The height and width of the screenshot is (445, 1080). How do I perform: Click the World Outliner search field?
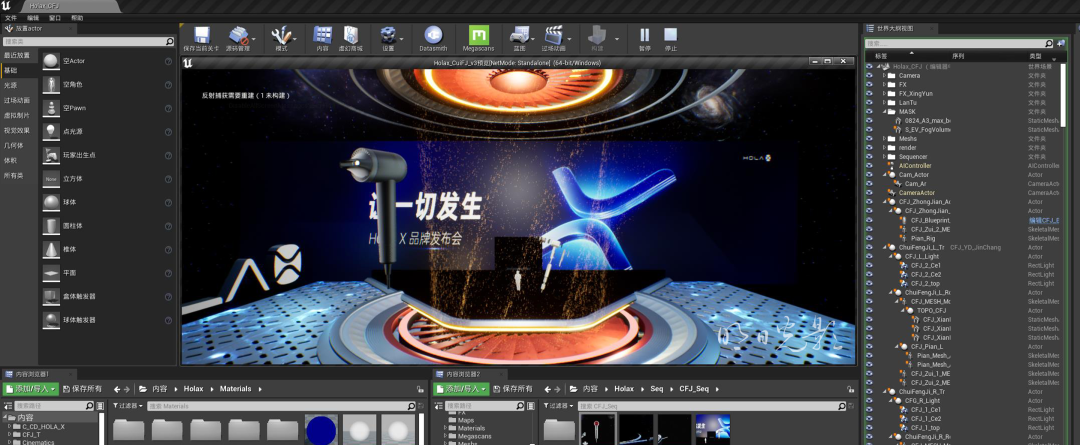pyautogui.click(x=959, y=43)
